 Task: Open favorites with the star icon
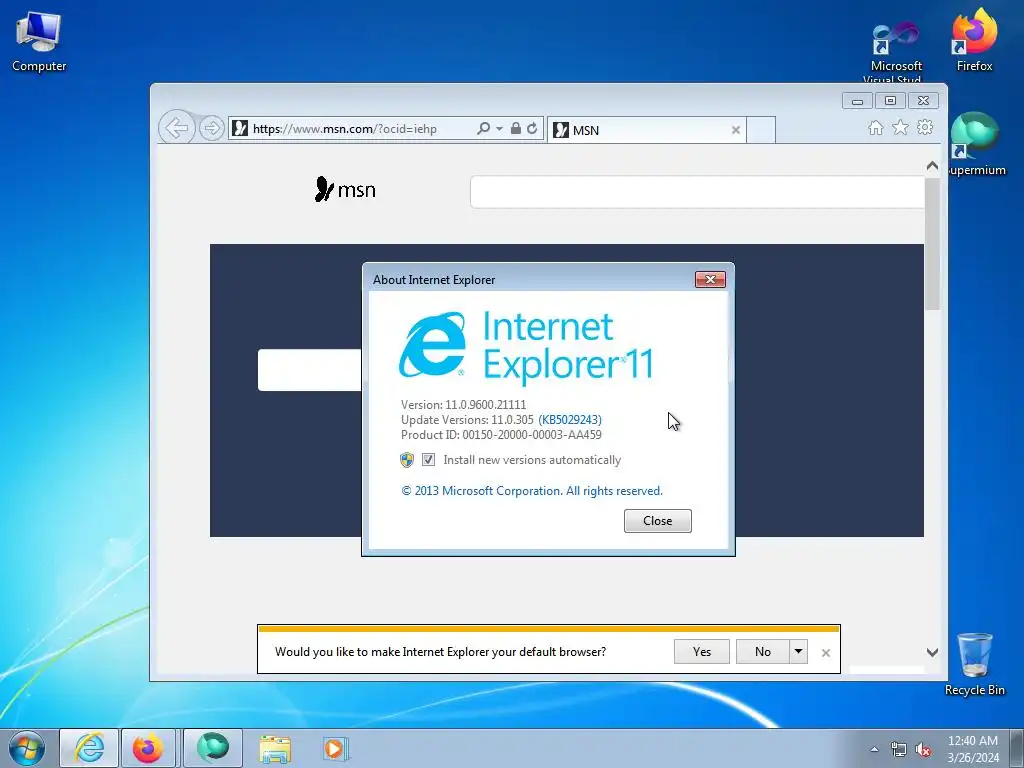(x=901, y=127)
